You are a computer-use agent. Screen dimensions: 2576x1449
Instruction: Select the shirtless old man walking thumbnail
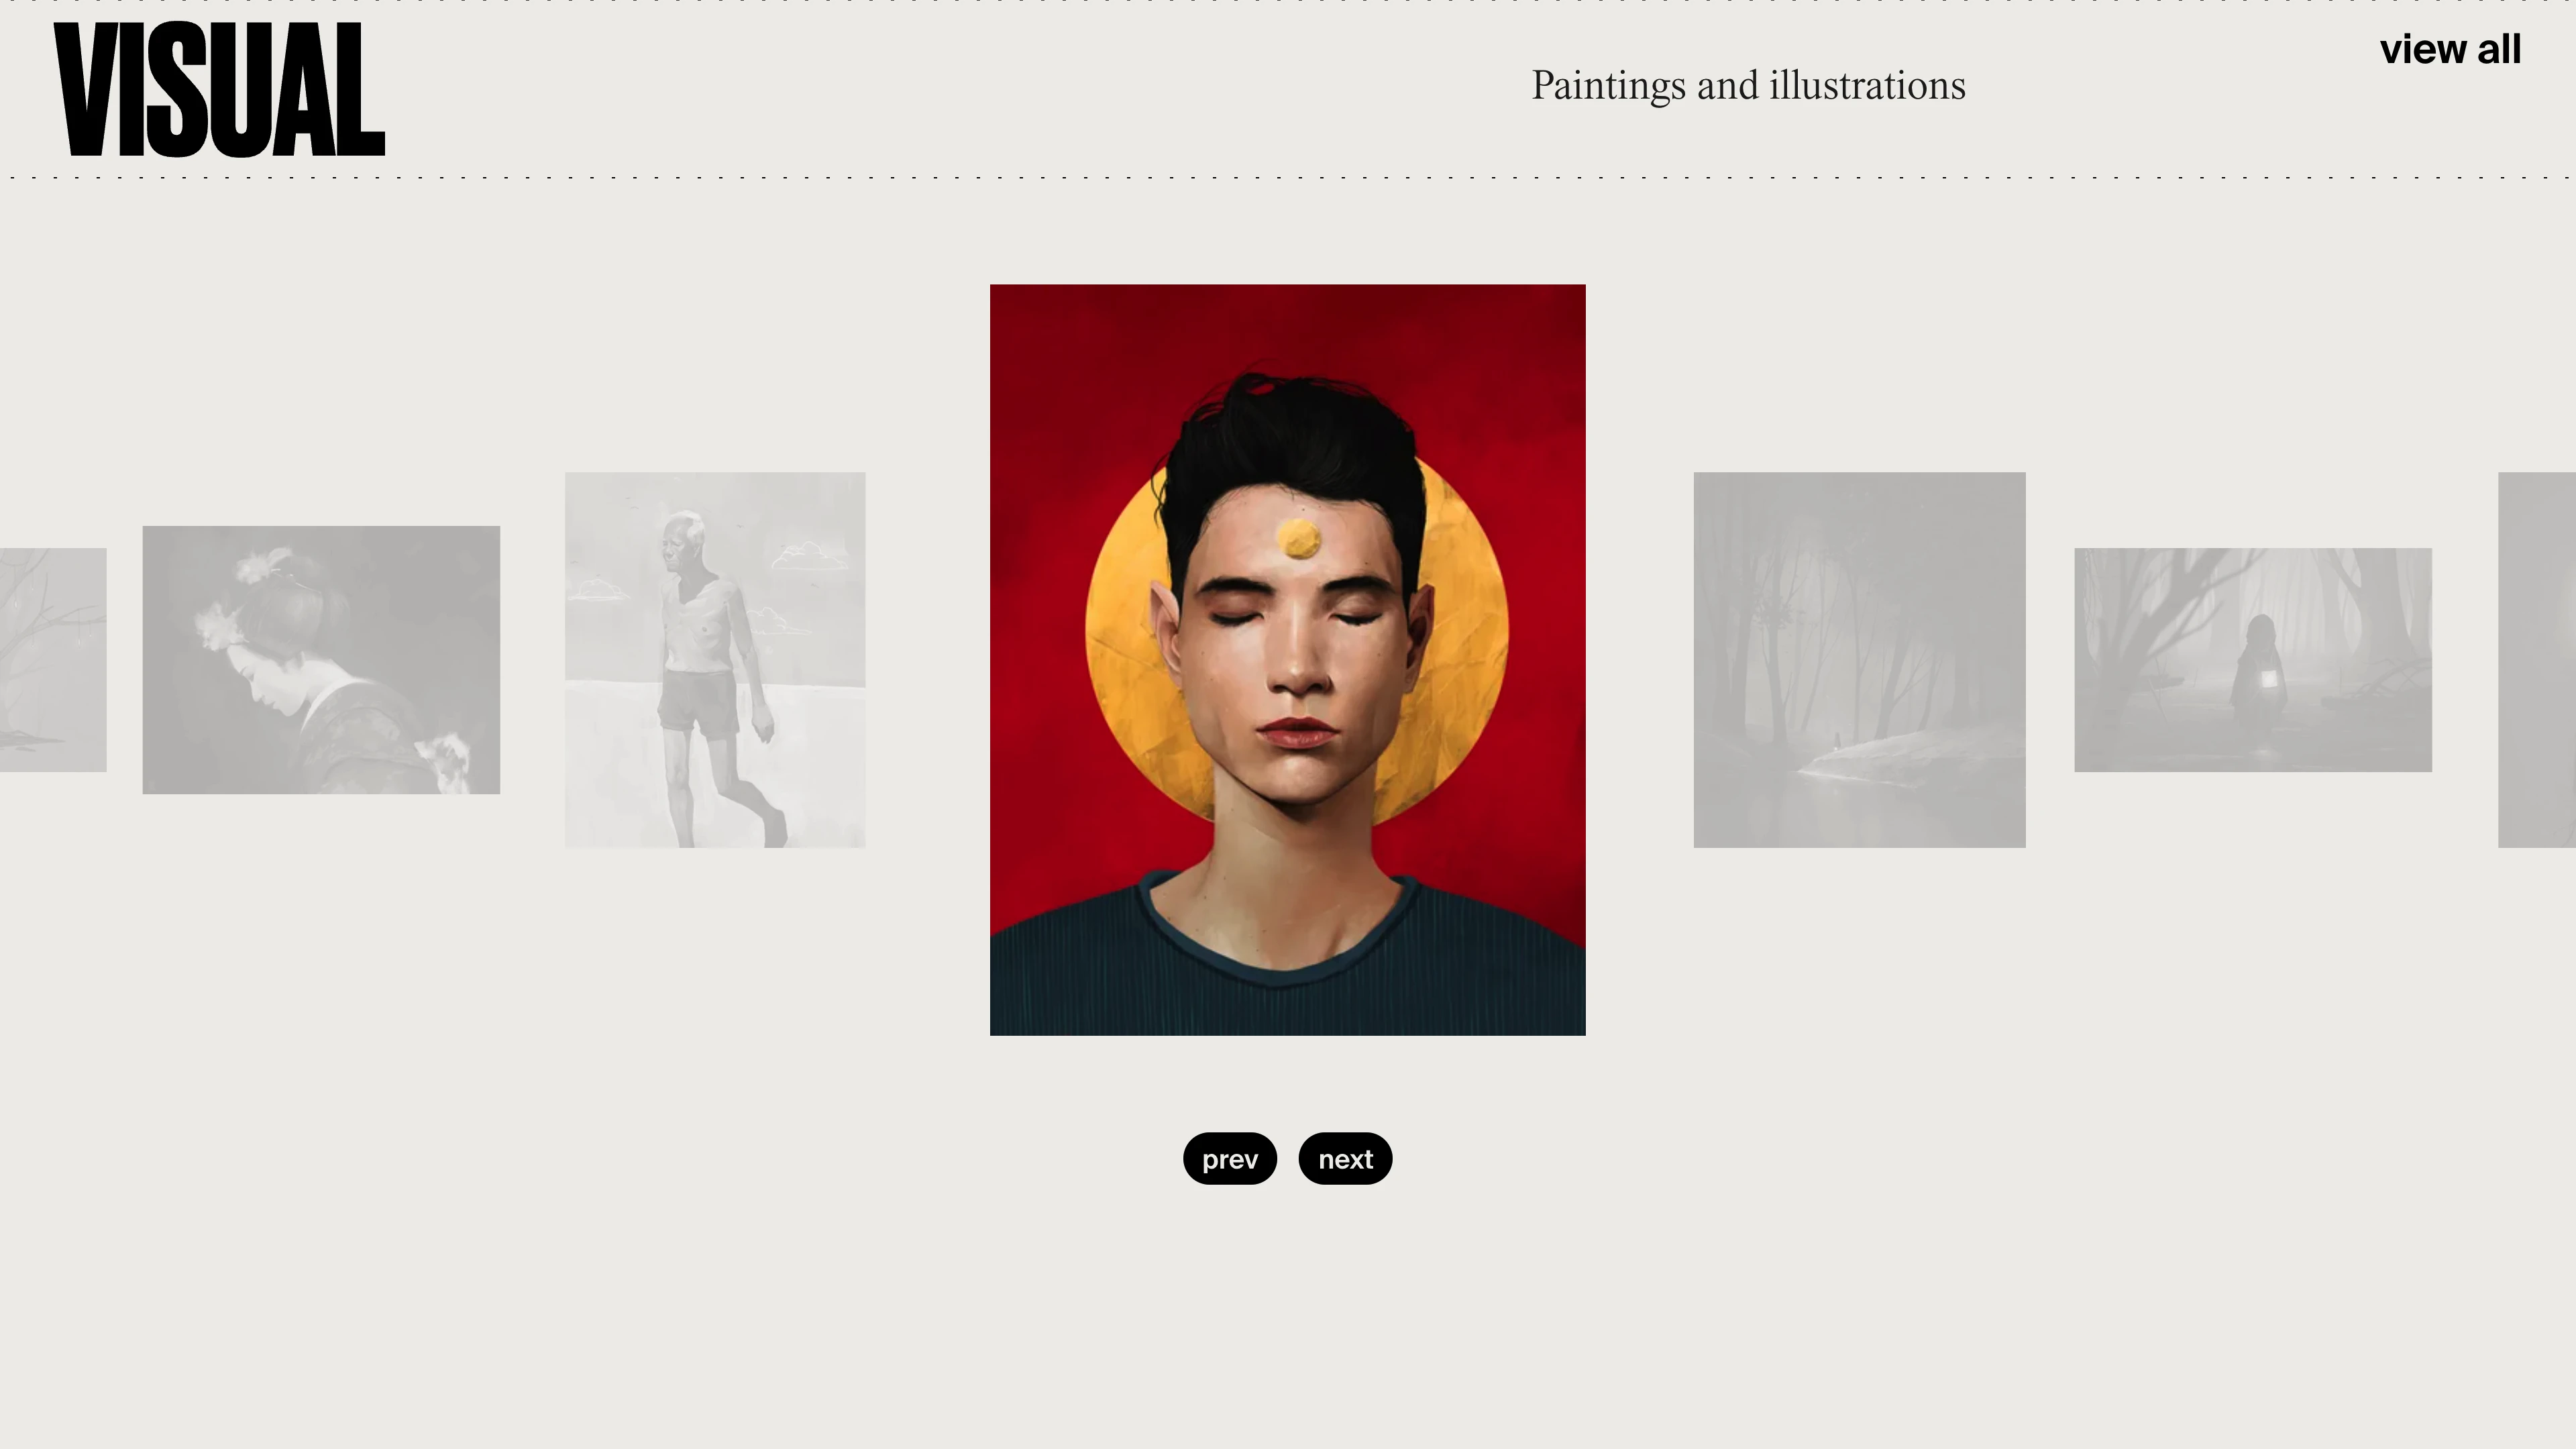click(715, 660)
